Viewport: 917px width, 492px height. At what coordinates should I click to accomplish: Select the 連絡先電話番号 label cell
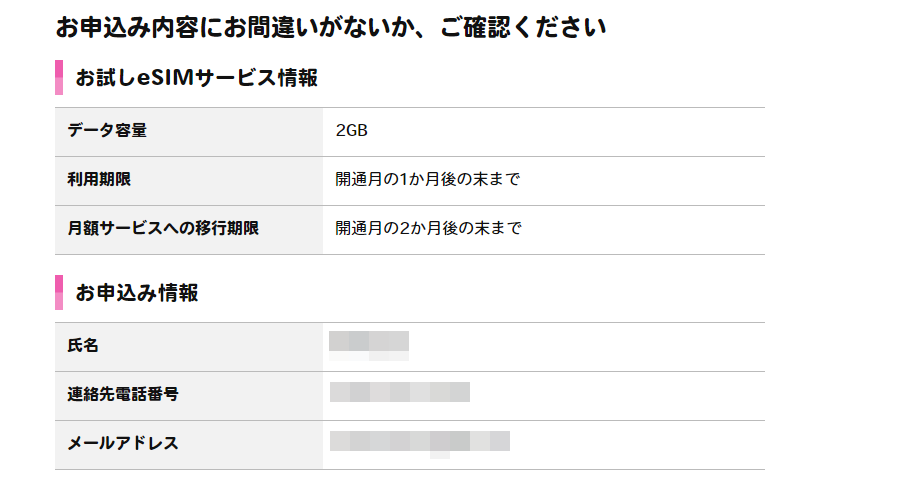[x=189, y=396]
